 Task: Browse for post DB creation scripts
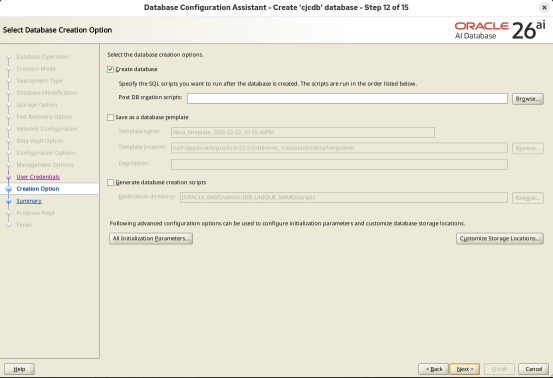point(528,99)
